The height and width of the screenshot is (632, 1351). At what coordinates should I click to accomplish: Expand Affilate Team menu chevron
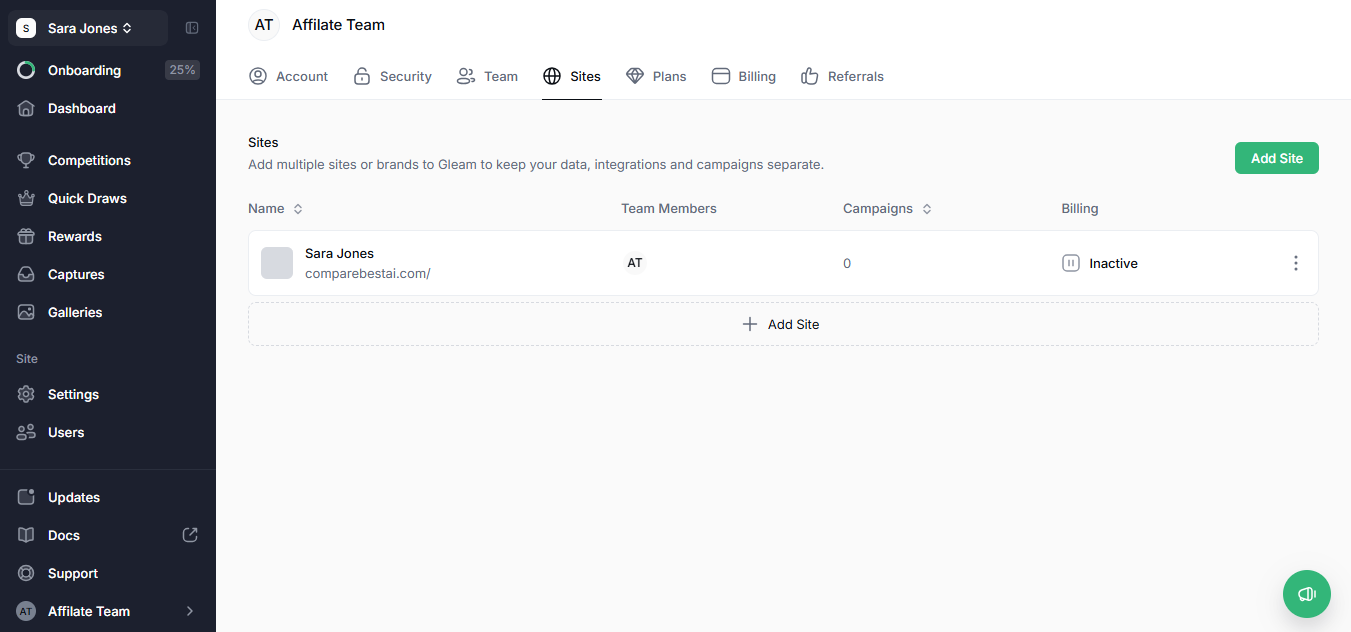click(190, 611)
